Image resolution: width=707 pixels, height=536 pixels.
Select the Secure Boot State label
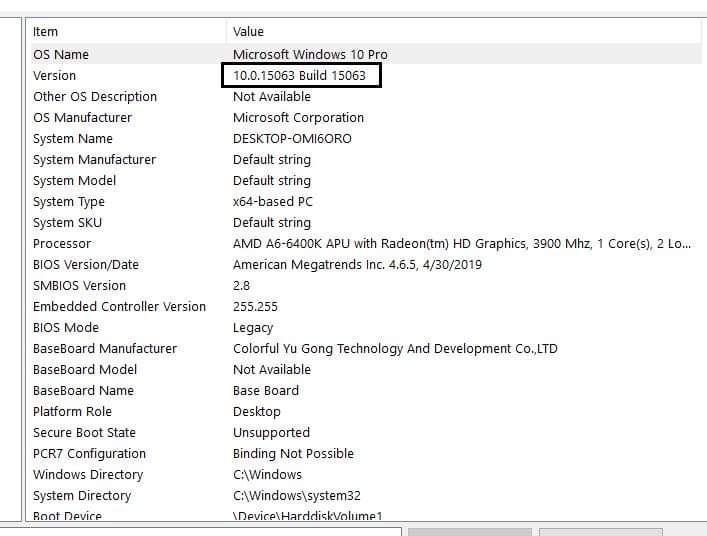84,433
